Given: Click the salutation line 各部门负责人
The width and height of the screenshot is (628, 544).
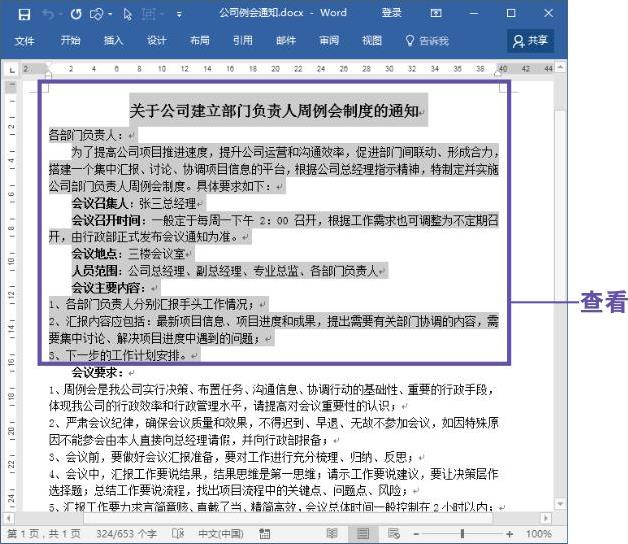Looking at the screenshot, I should coord(85,135).
